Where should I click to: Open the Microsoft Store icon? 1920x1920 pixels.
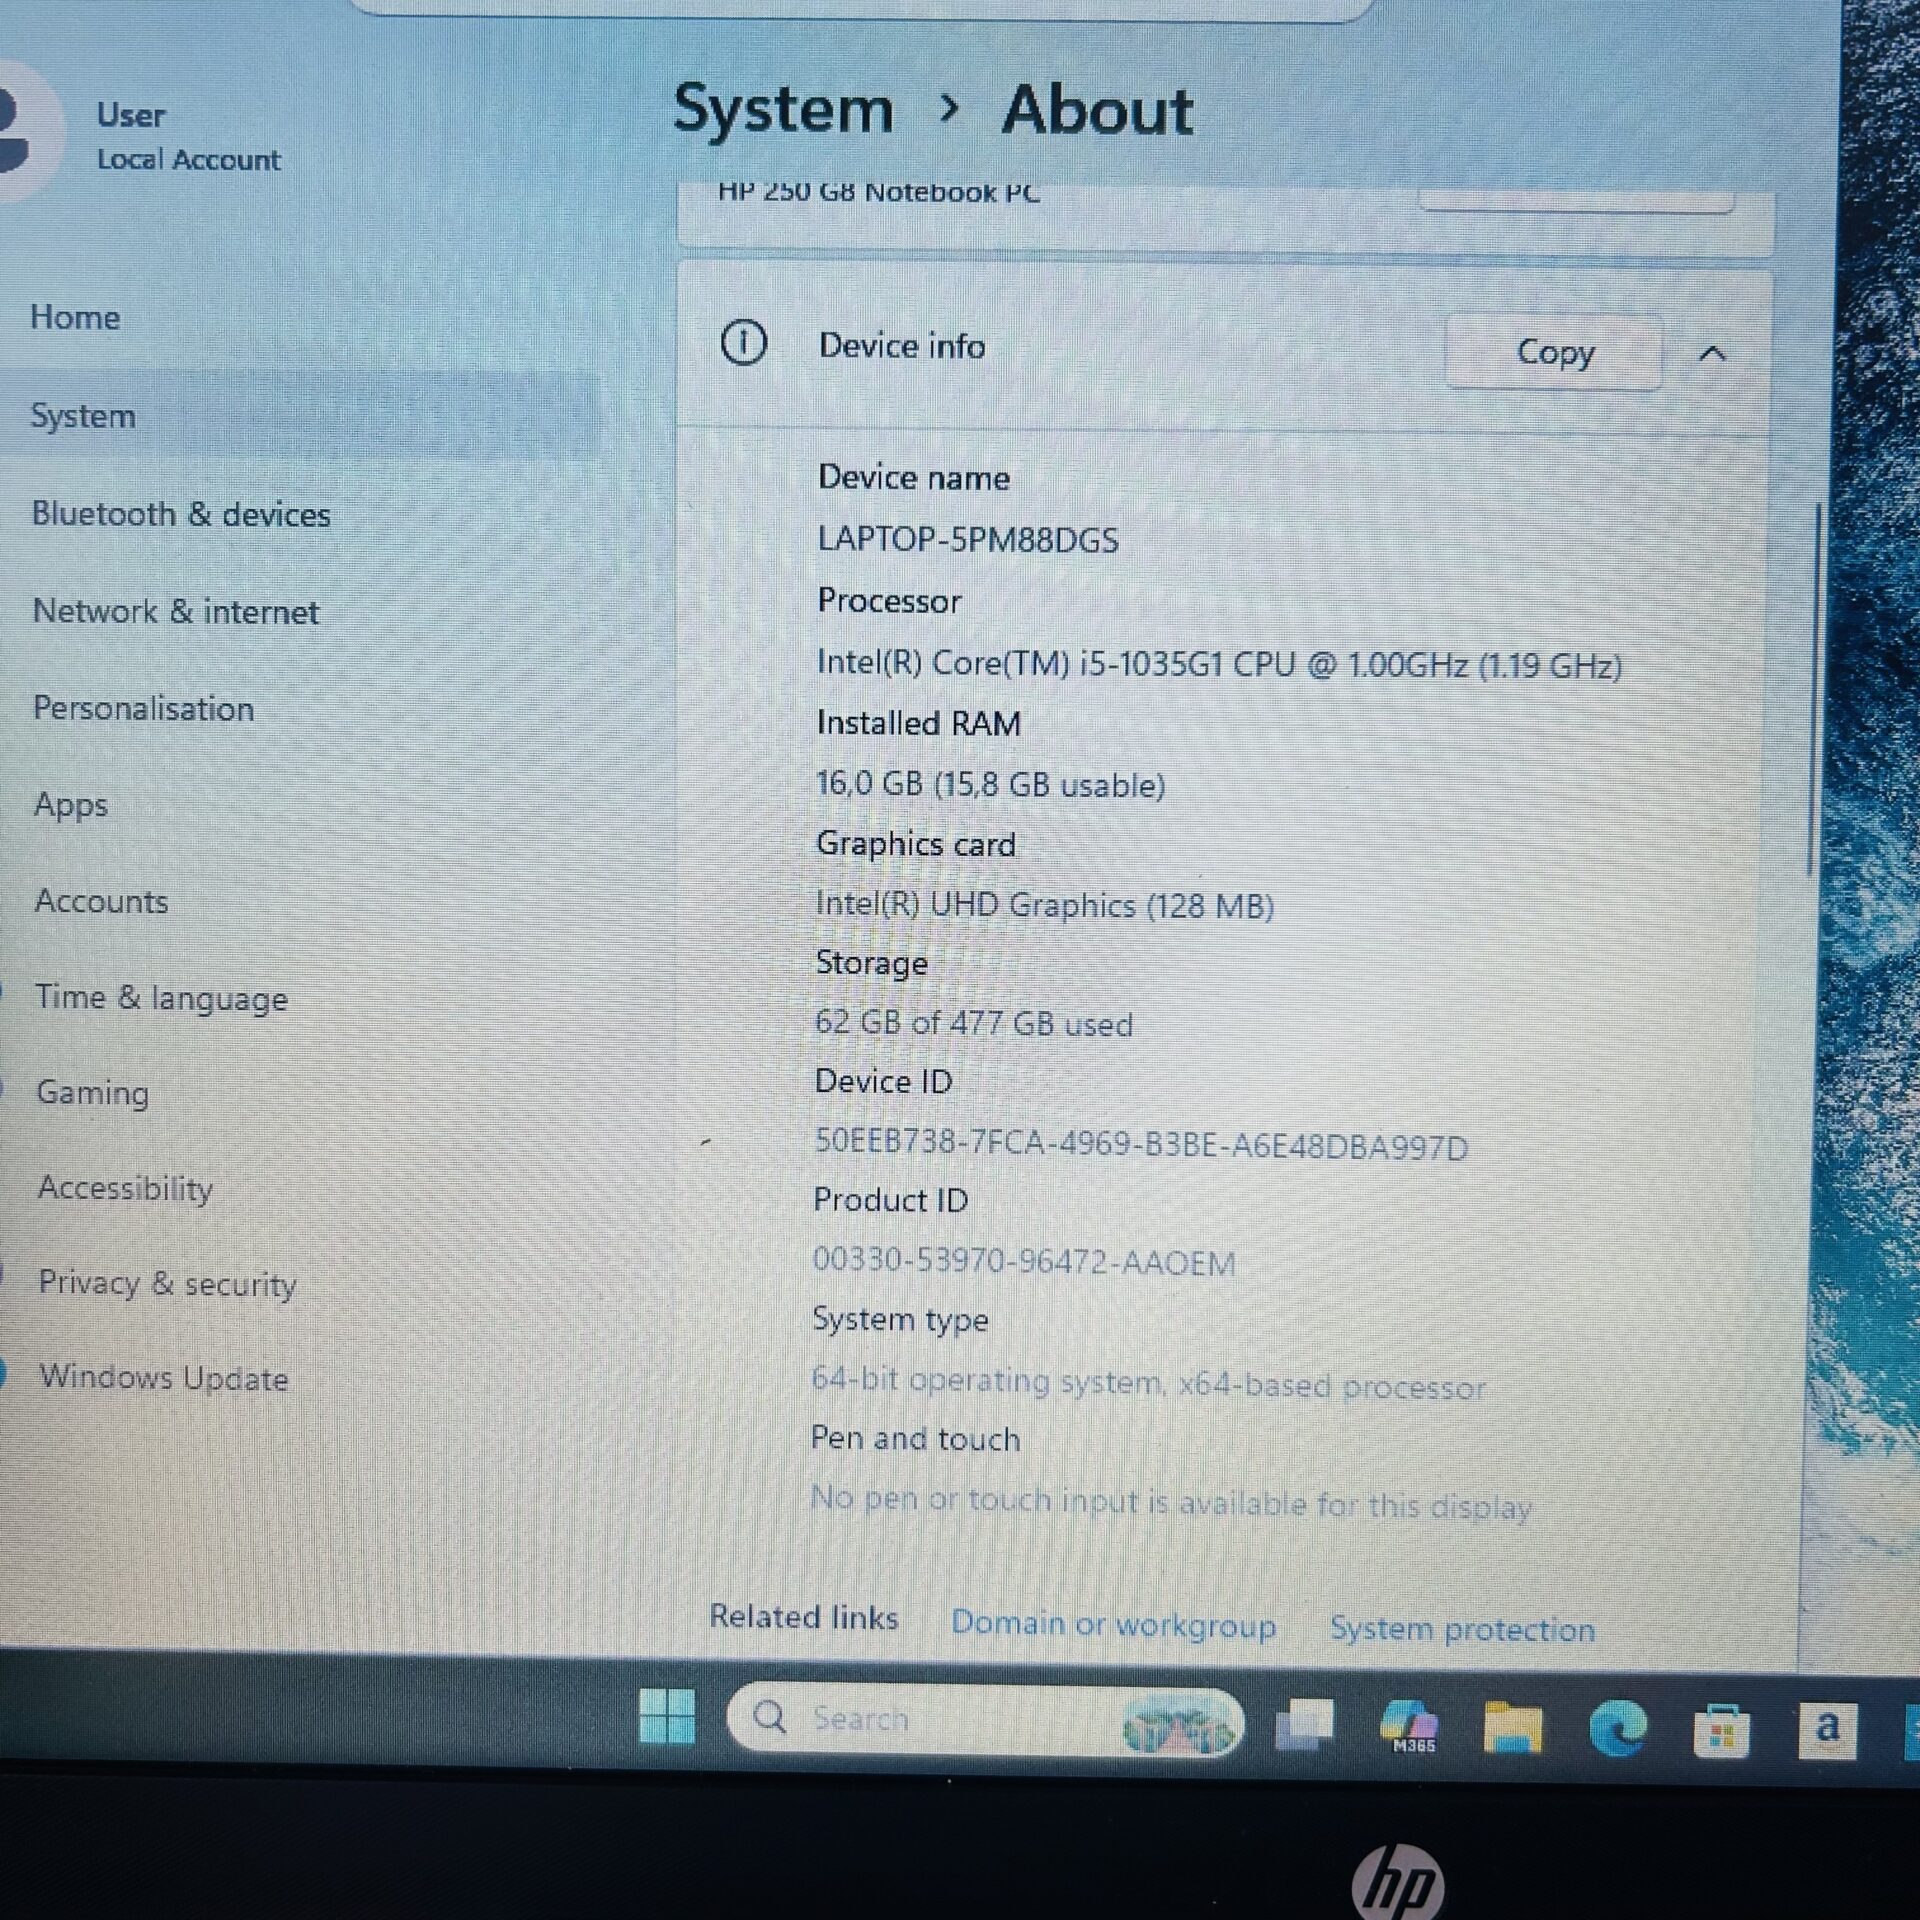tap(1721, 1730)
